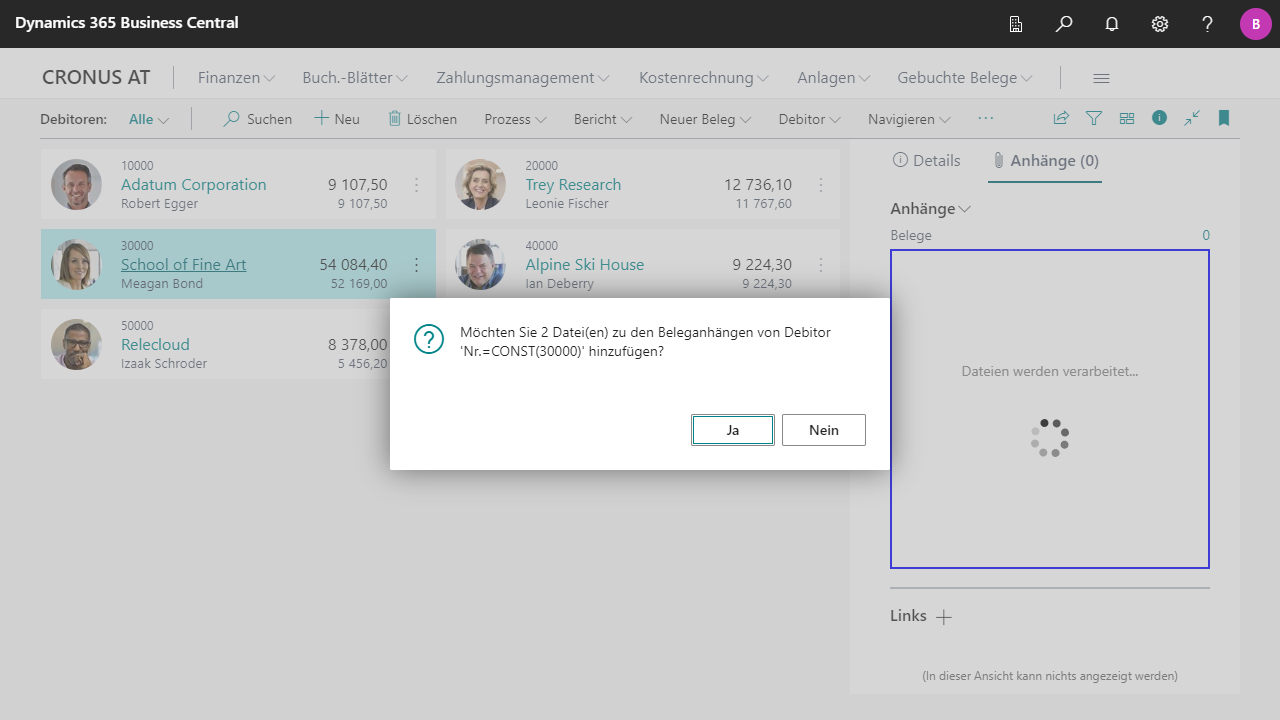
Task: Click the file drop area showing Dateien werden verarbeitet
Action: (x=1050, y=409)
